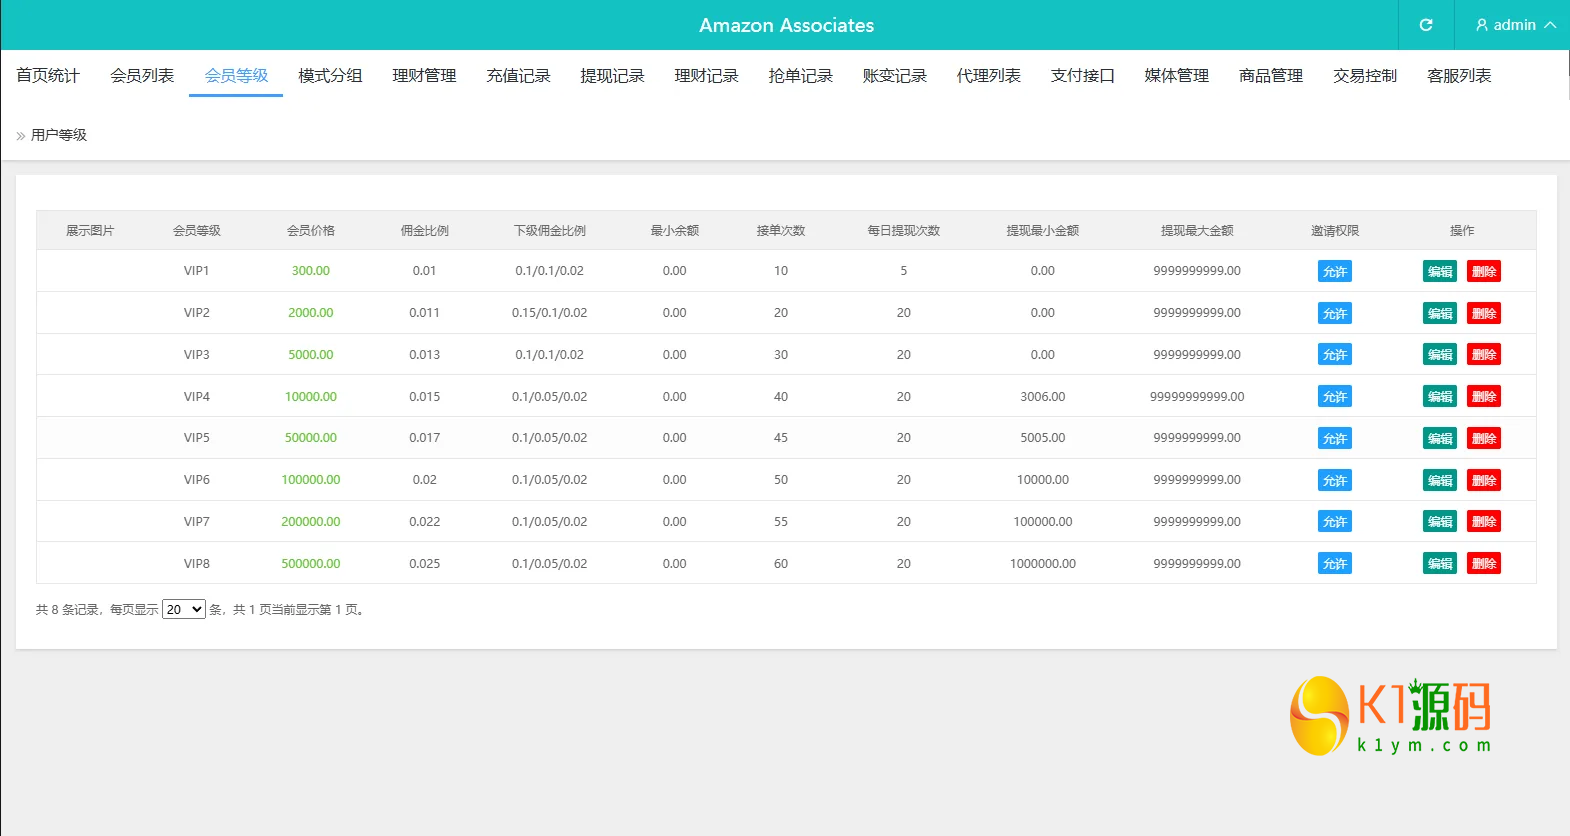Click the VIP6 level name cell

197,480
